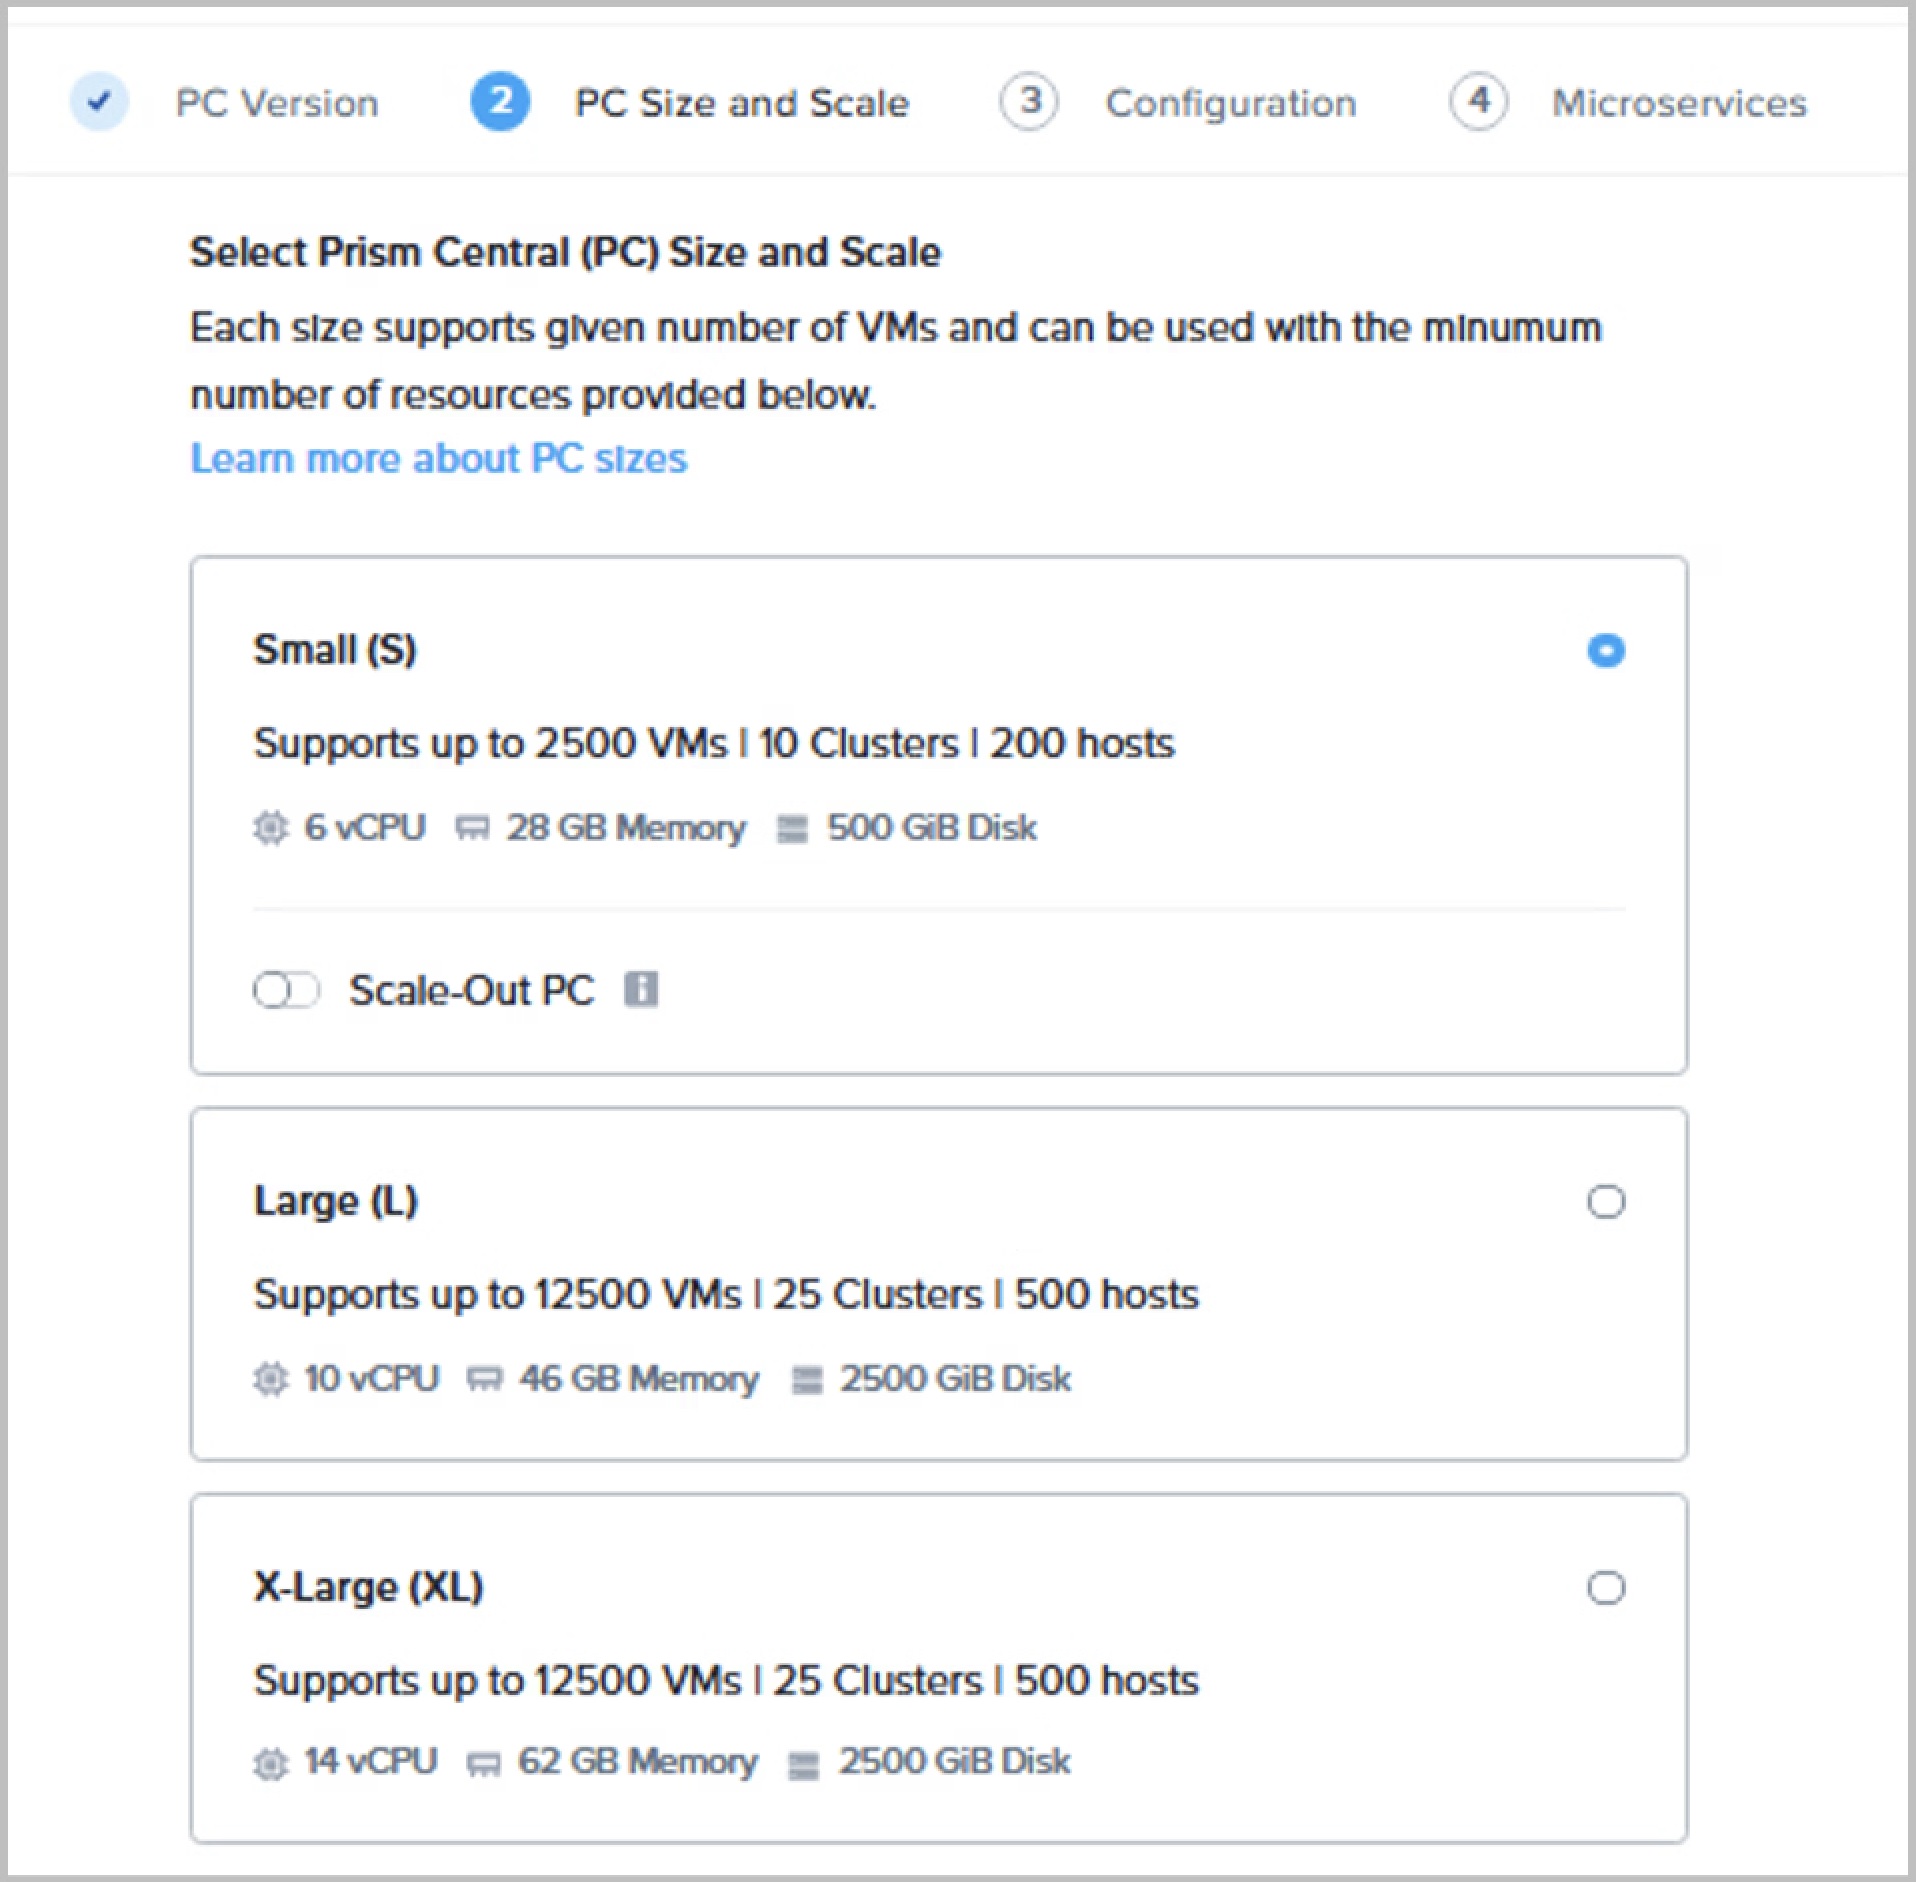
Task: Click the 6 vCPU chip icon
Action: (x=270, y=828)
